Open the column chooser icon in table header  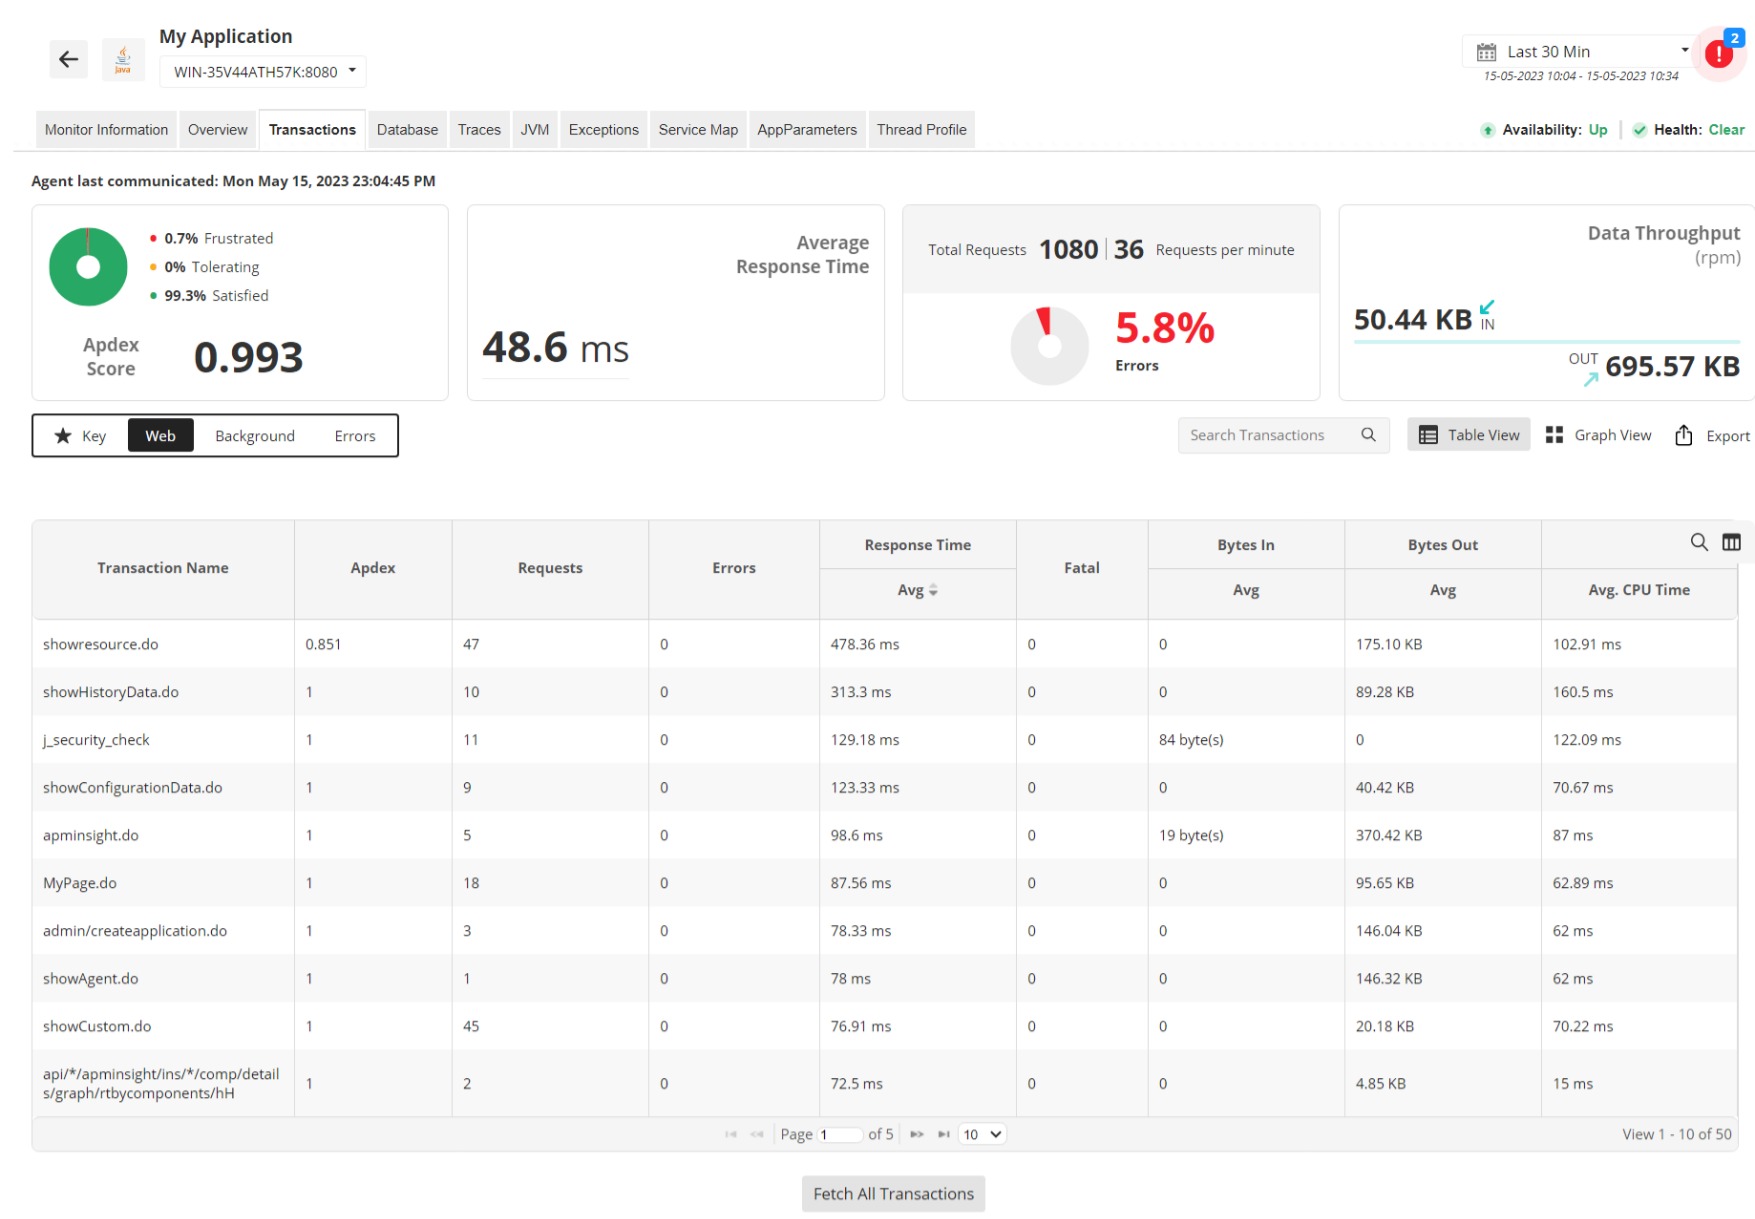click(x=1732, y=542)
